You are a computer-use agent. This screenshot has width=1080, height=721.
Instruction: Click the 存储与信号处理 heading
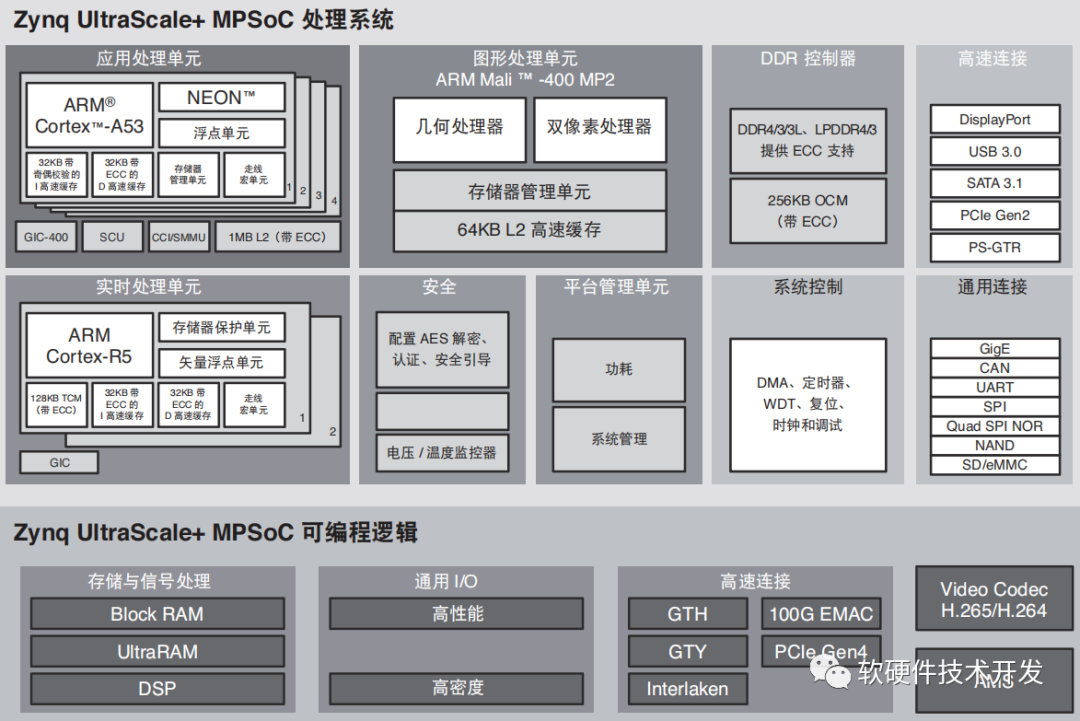point(149,581)
